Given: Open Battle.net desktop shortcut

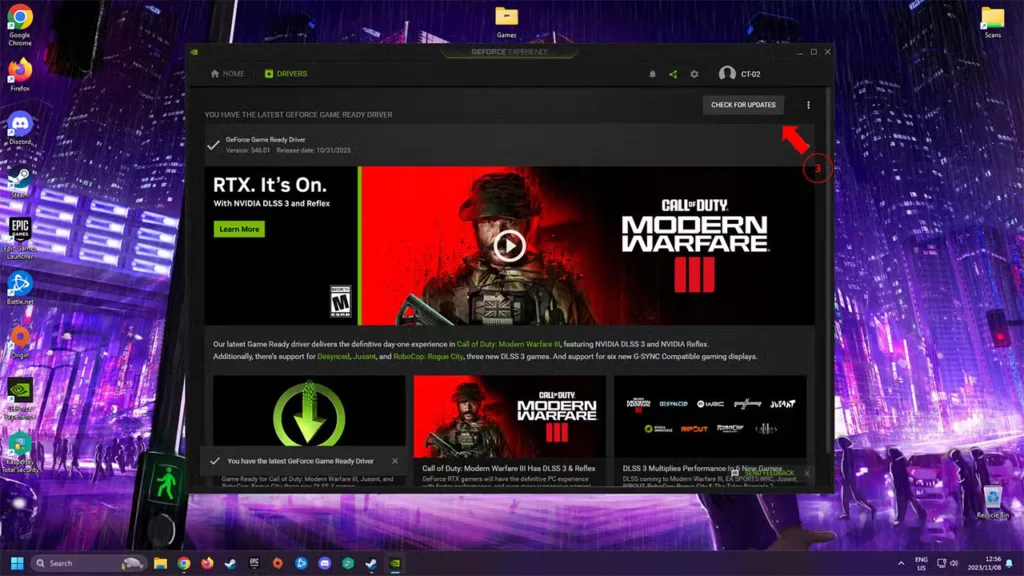Looking at the screenshot, I should [20, 288].
